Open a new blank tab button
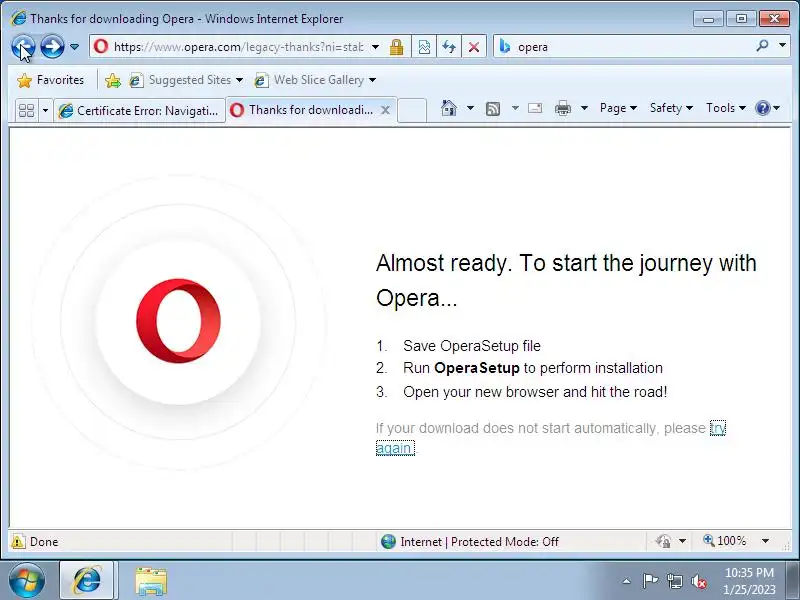The width and height of the screenshot is (800, 600). pos(412,110)
